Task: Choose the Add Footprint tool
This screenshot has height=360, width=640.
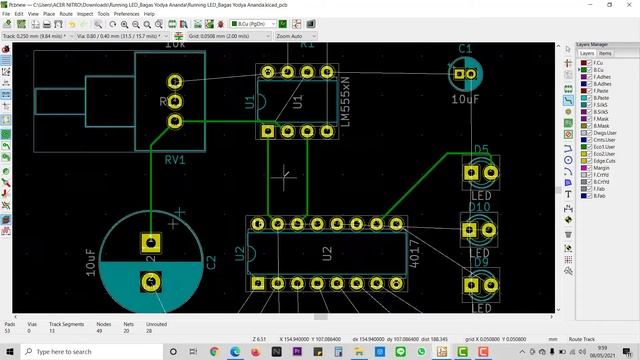Action: coord(568,89)
